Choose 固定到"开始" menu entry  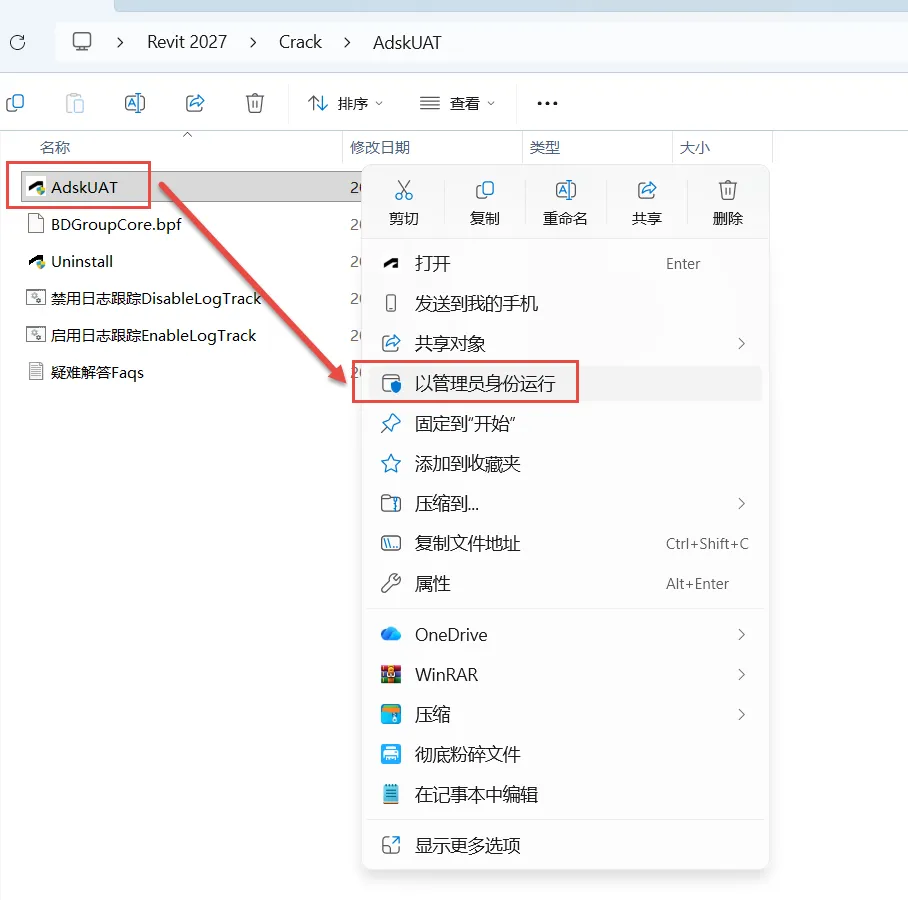point(565,423)
